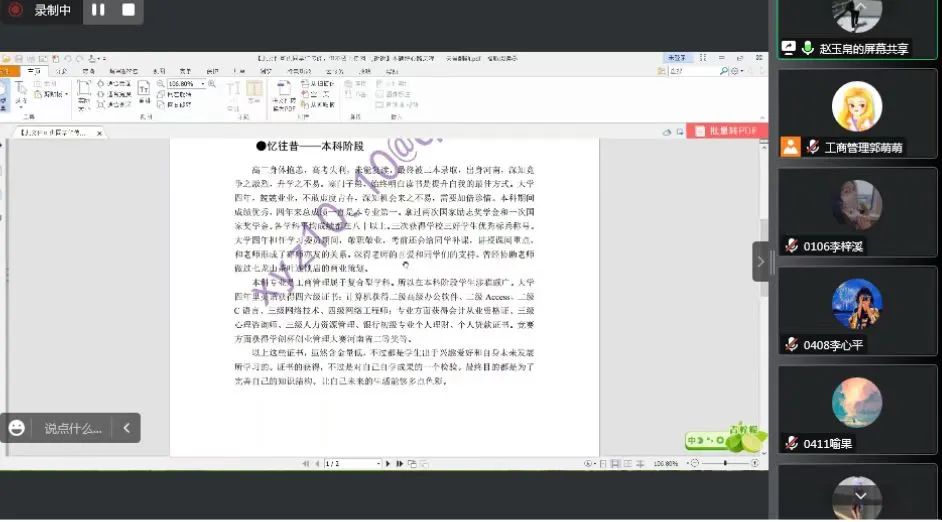Select the PDF document tab

coord(53,132)
